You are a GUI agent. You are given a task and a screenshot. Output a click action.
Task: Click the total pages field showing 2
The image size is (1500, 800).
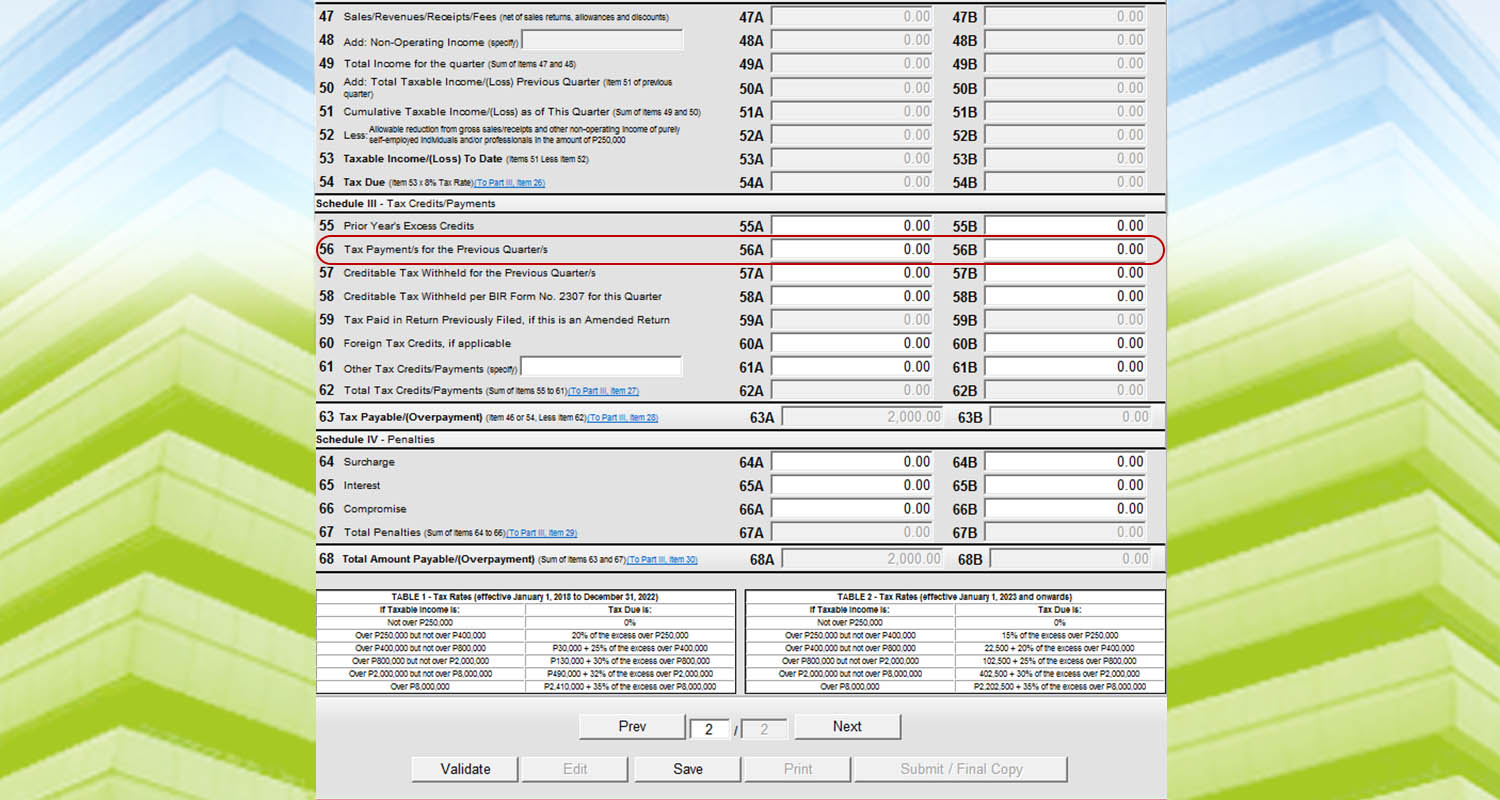tap(765, 729)
